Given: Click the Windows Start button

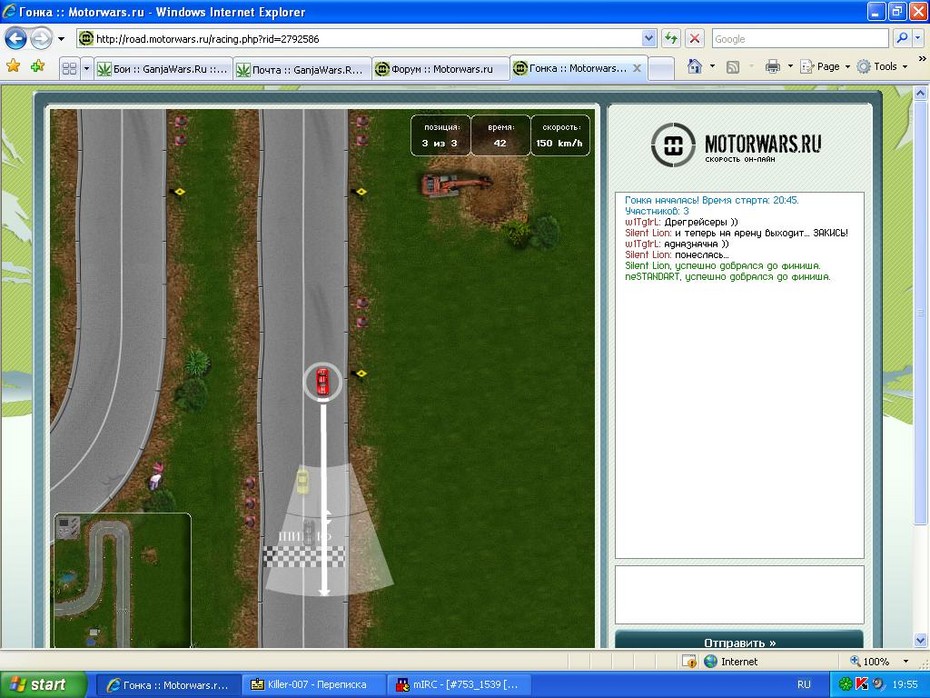Looking at the screenshot, I should coord(37,685).
